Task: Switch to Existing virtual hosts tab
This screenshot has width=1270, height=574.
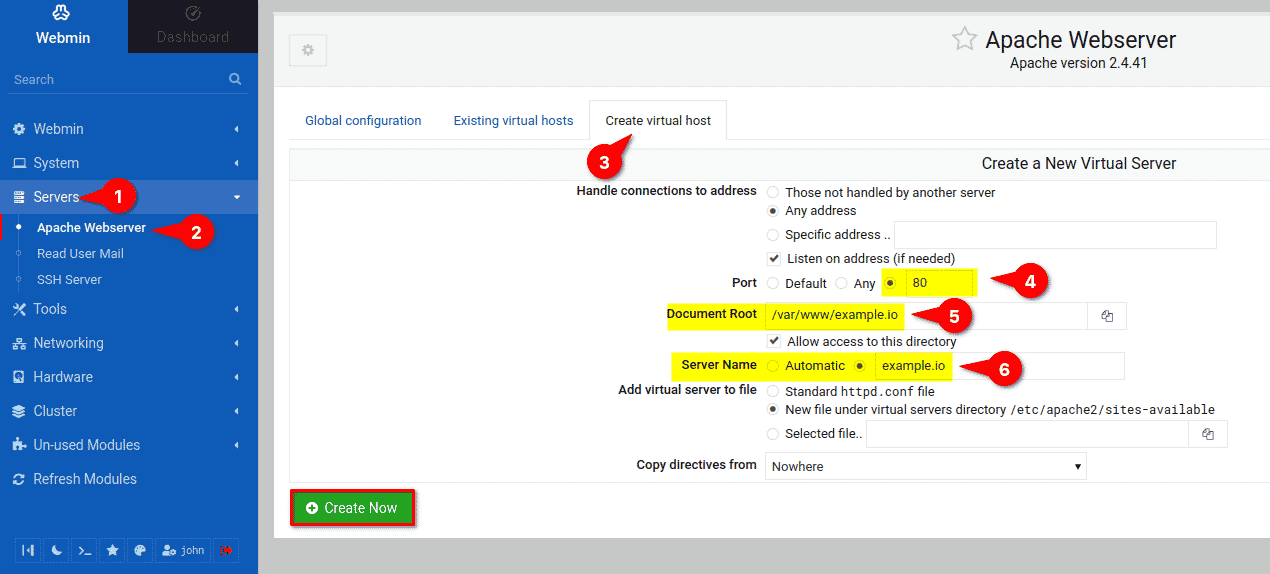Action: 513,120
